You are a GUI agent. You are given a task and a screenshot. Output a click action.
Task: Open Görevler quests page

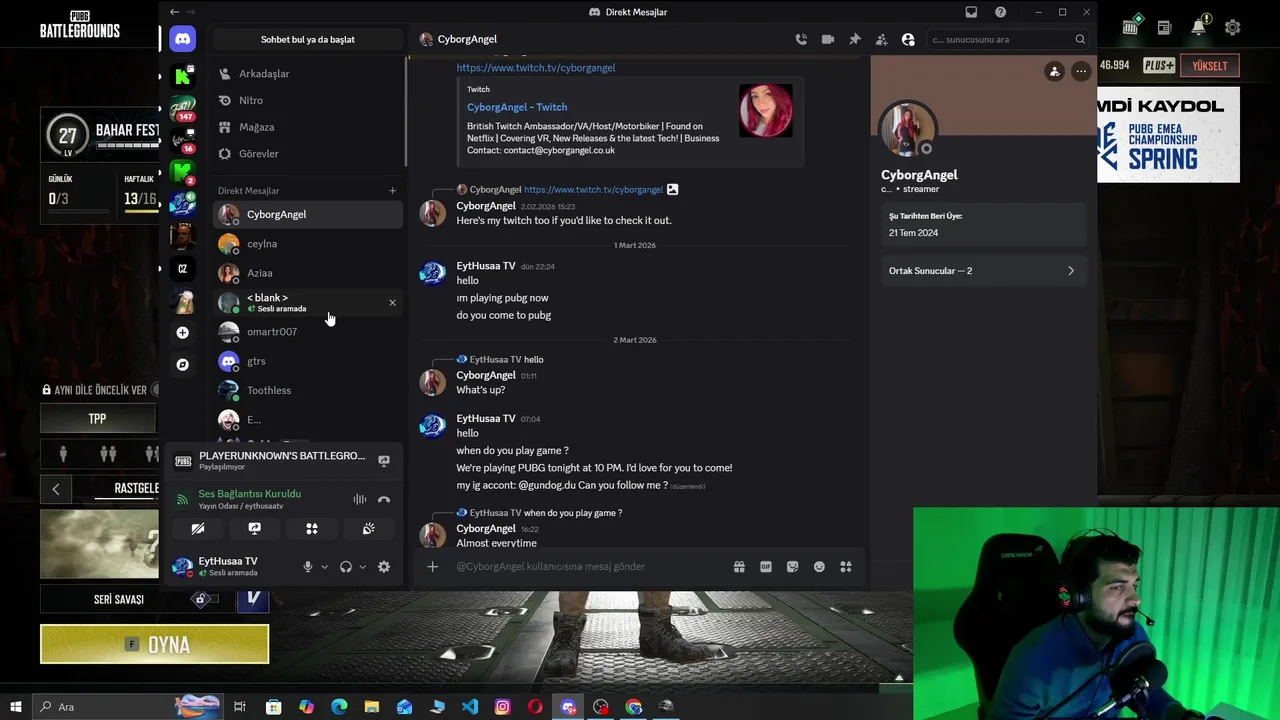point(308,154)
